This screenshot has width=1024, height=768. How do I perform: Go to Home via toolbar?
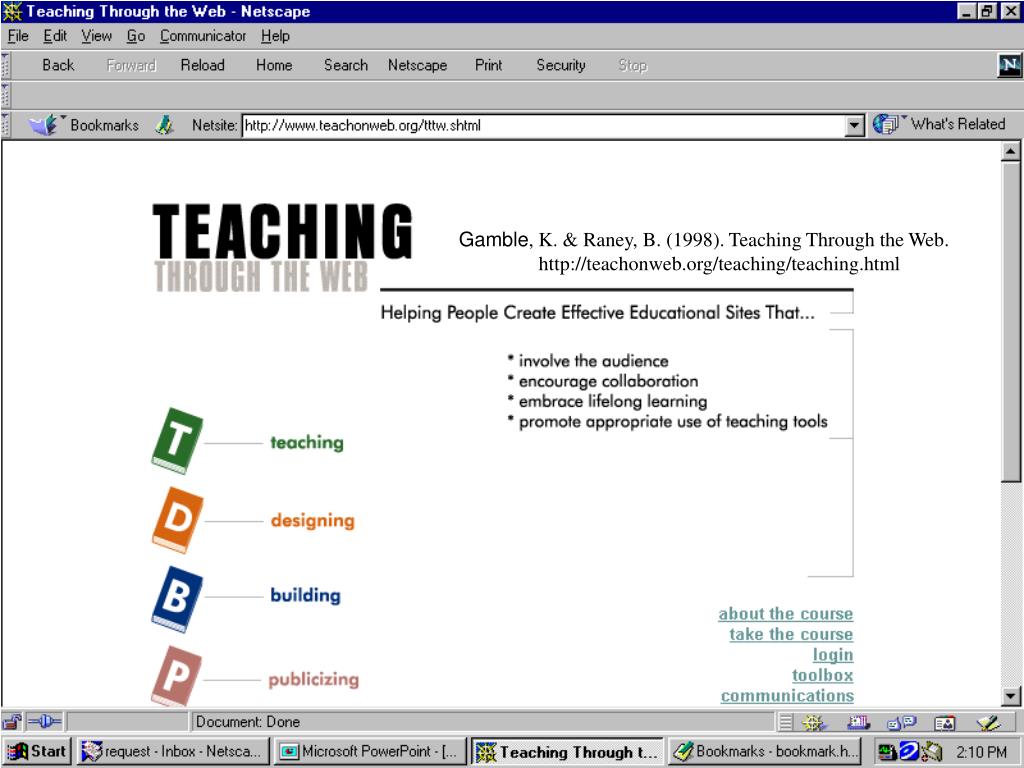point(274,65)
